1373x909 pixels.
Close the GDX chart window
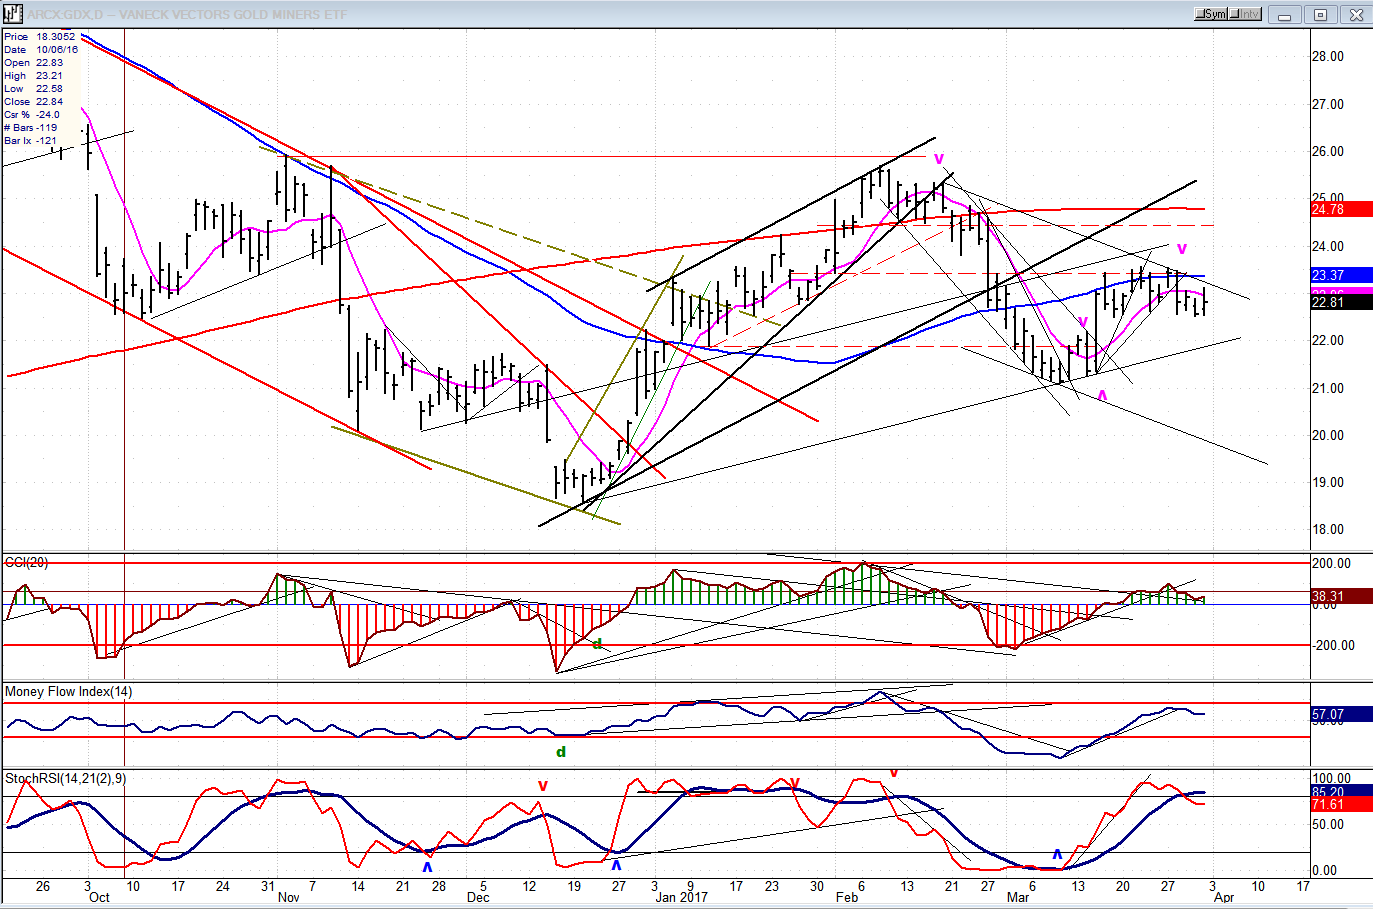[x=1356, y=14]
